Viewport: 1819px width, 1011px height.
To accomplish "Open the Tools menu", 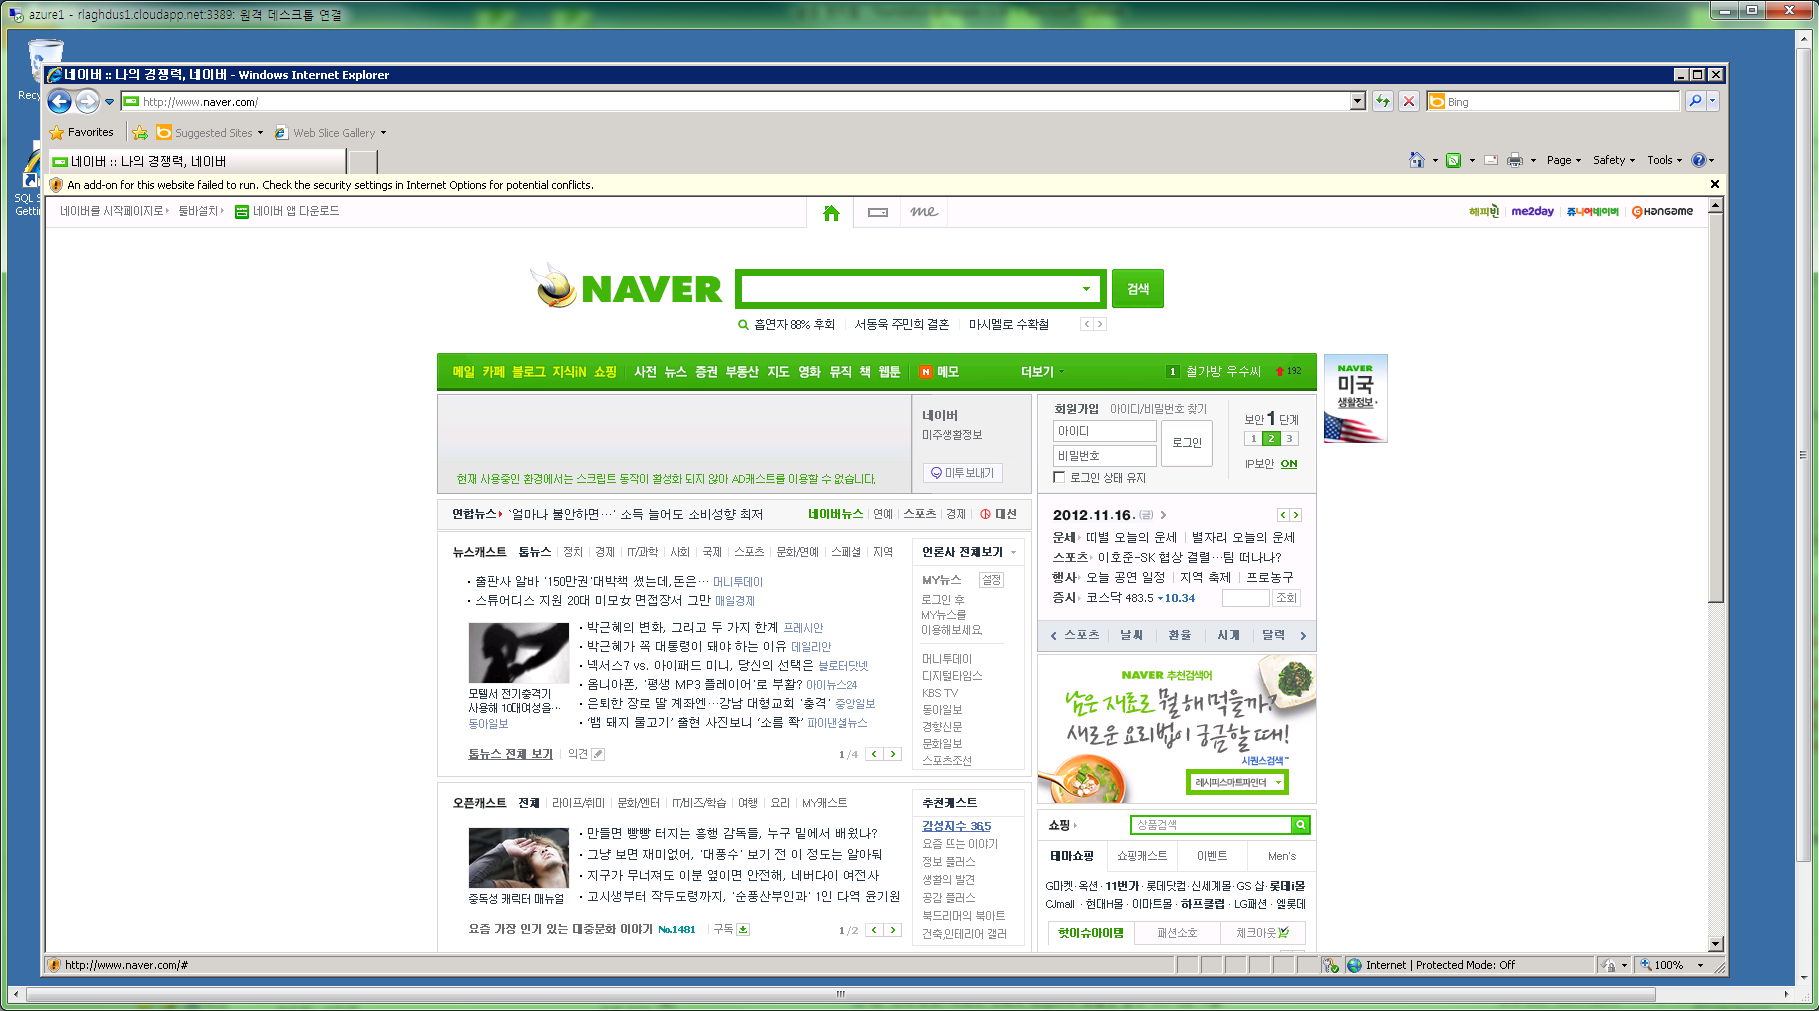I will point(1665,160).
